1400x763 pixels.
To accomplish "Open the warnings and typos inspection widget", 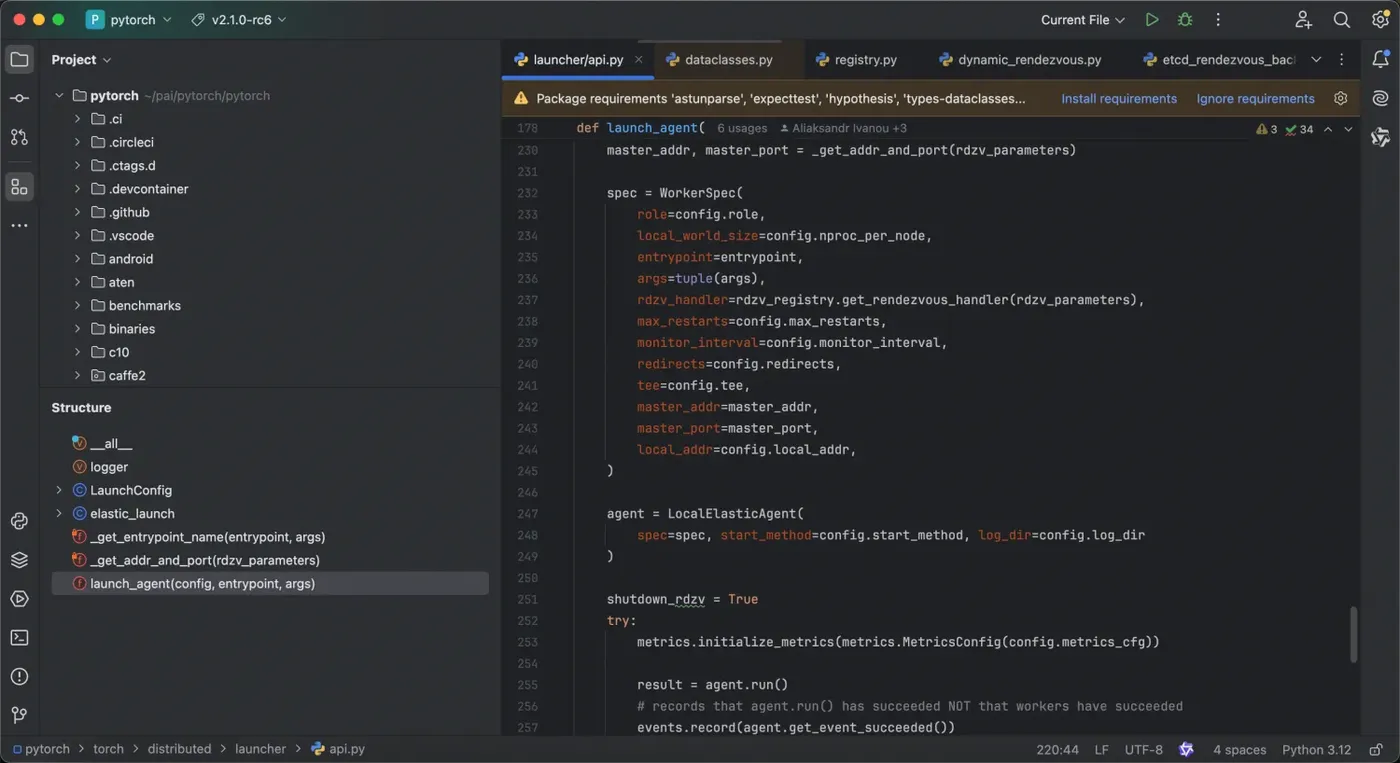I will tap(1285, 129).
